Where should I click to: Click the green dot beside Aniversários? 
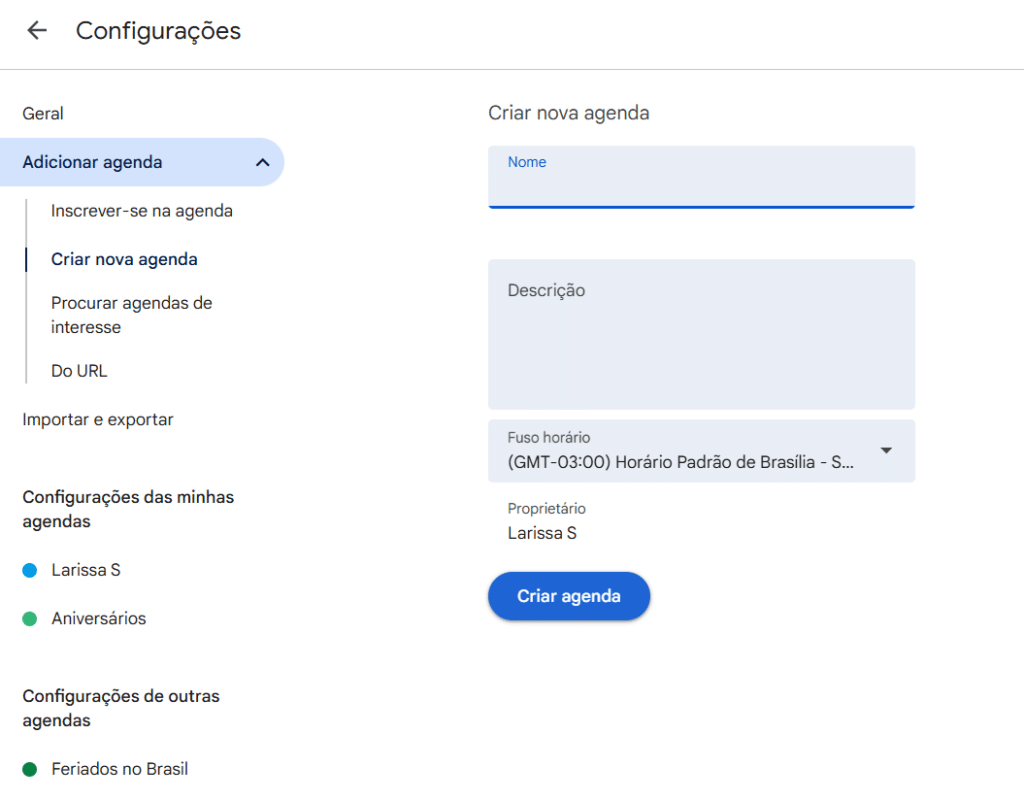[x=30, y=619]
